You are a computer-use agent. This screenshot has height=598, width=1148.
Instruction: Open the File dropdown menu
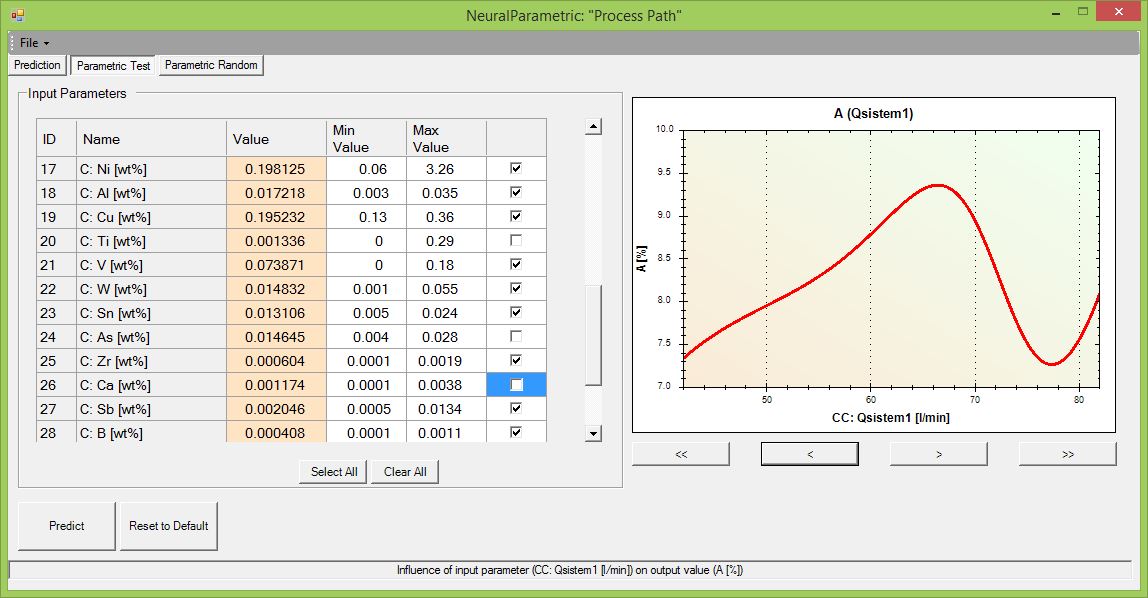coord(33,43)
